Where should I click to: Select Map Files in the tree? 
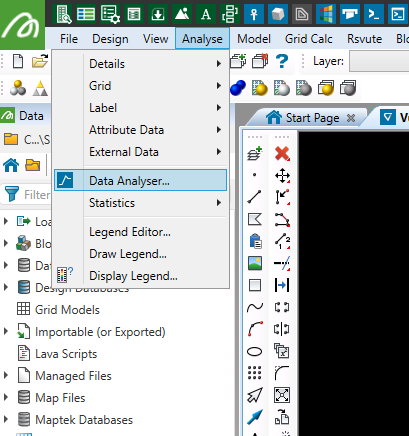pyautogui.click(x=60, y=398)
